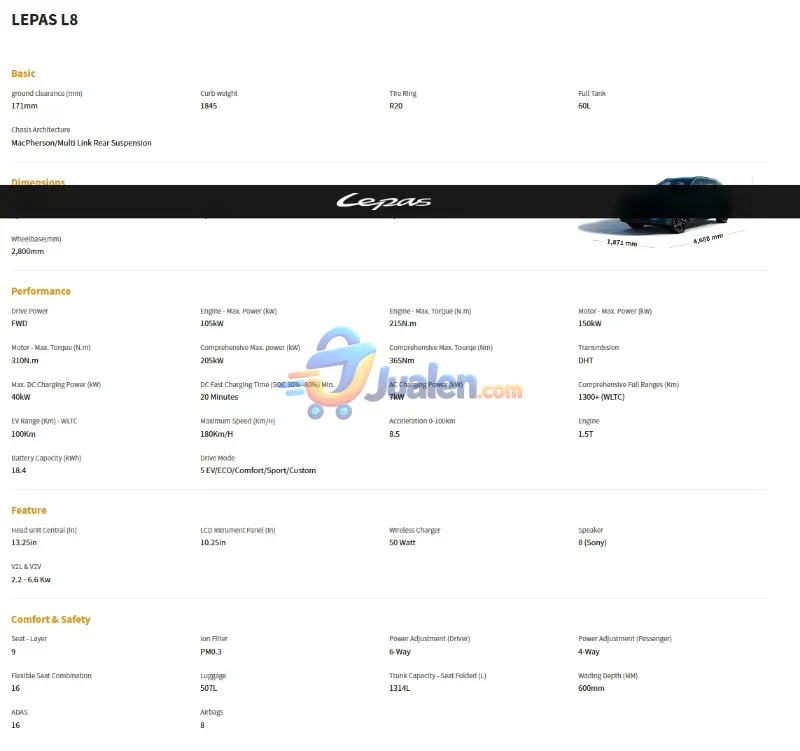Click the Performance section heading

pyautogui.click(x=41, y=291)
